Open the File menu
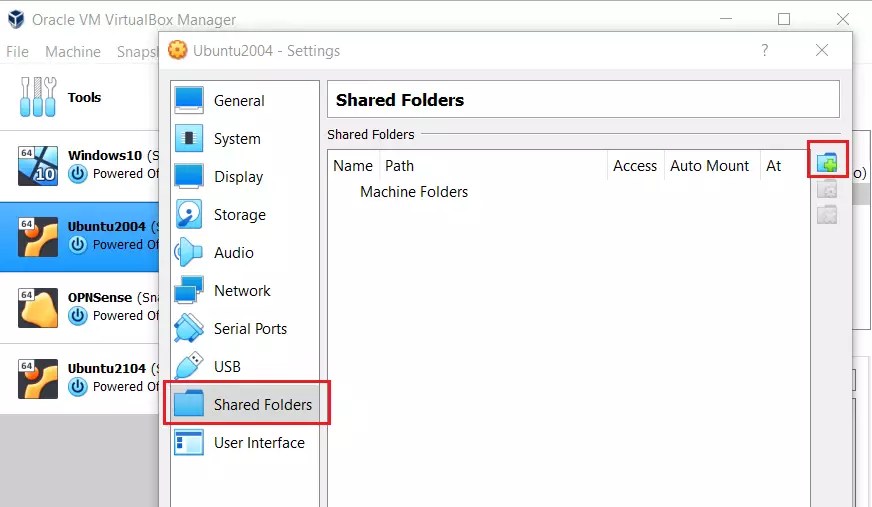 17,52
